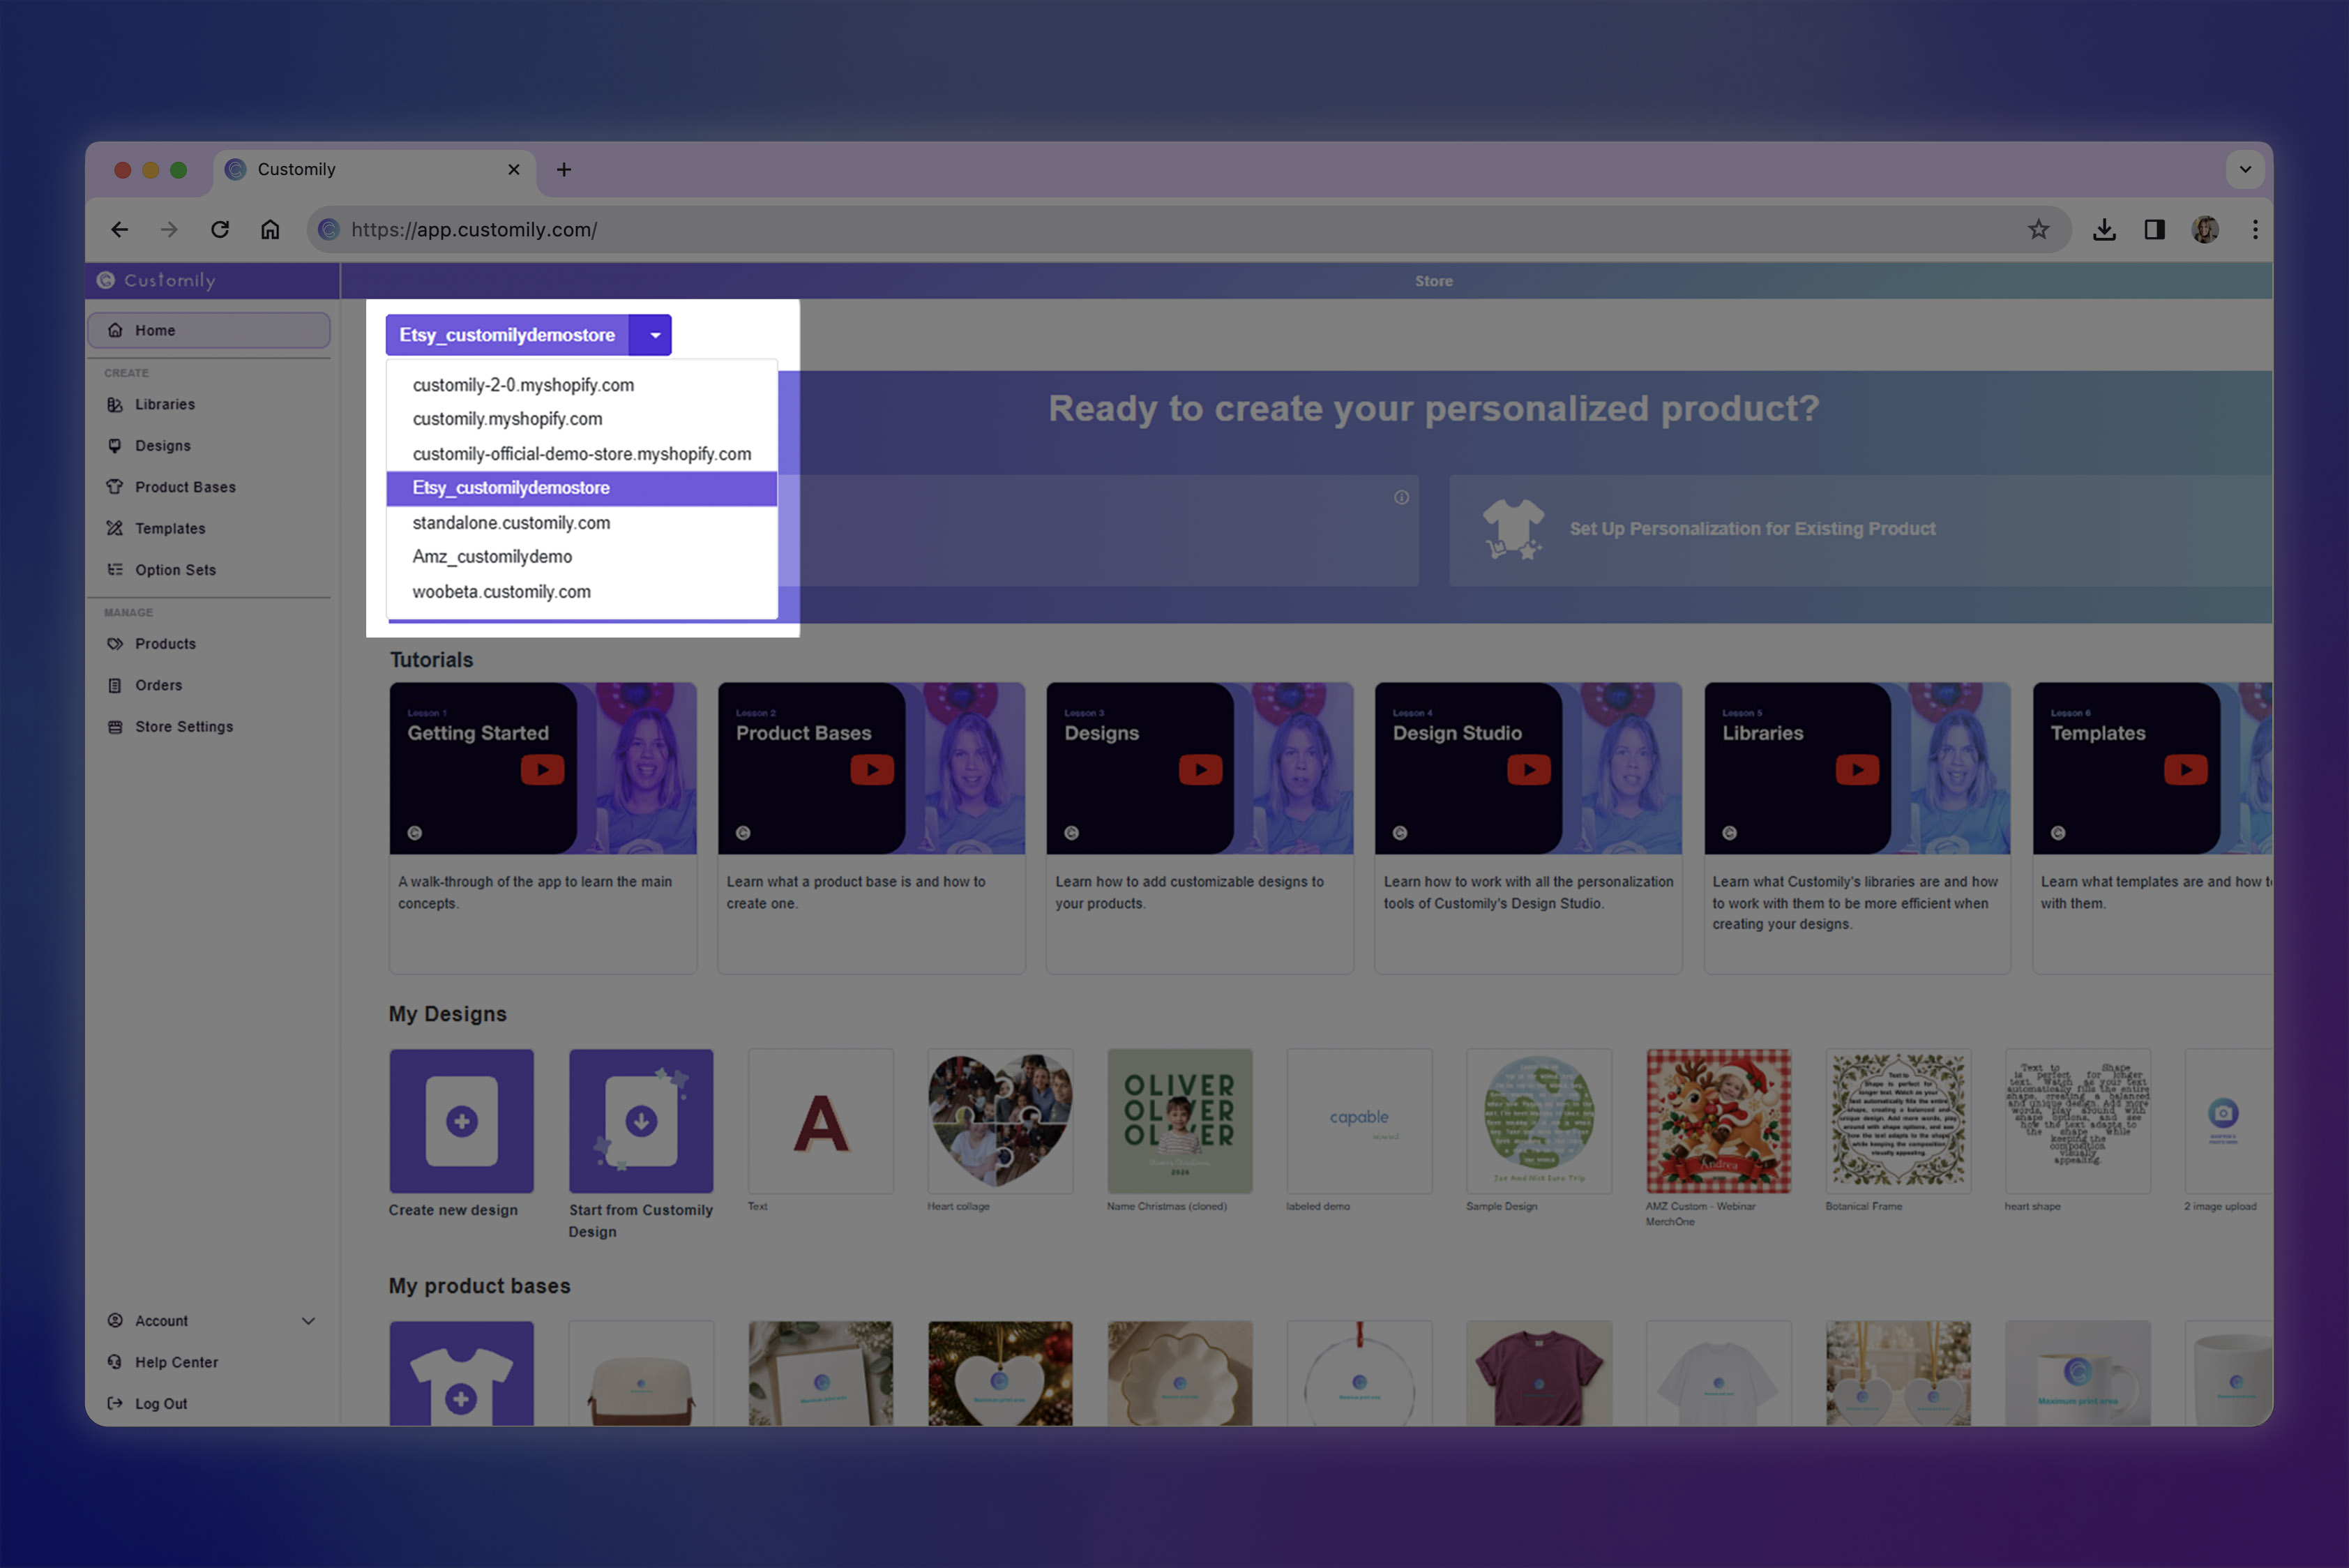Click Create new design tile

461,1121
